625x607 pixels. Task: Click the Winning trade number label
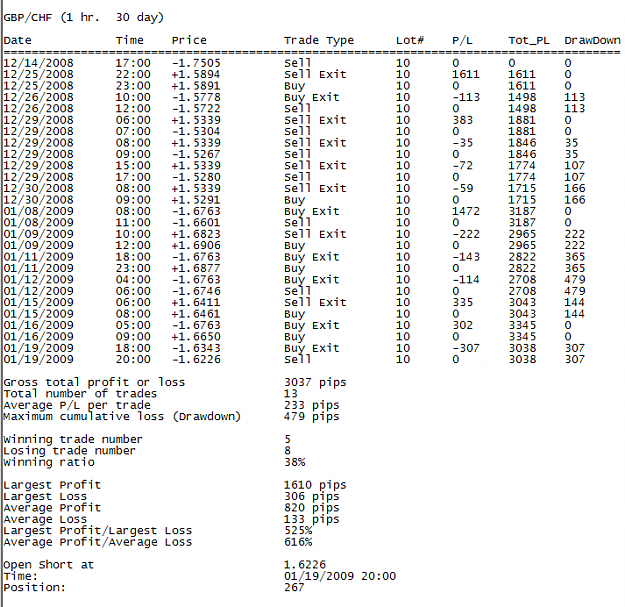[73, 440]
